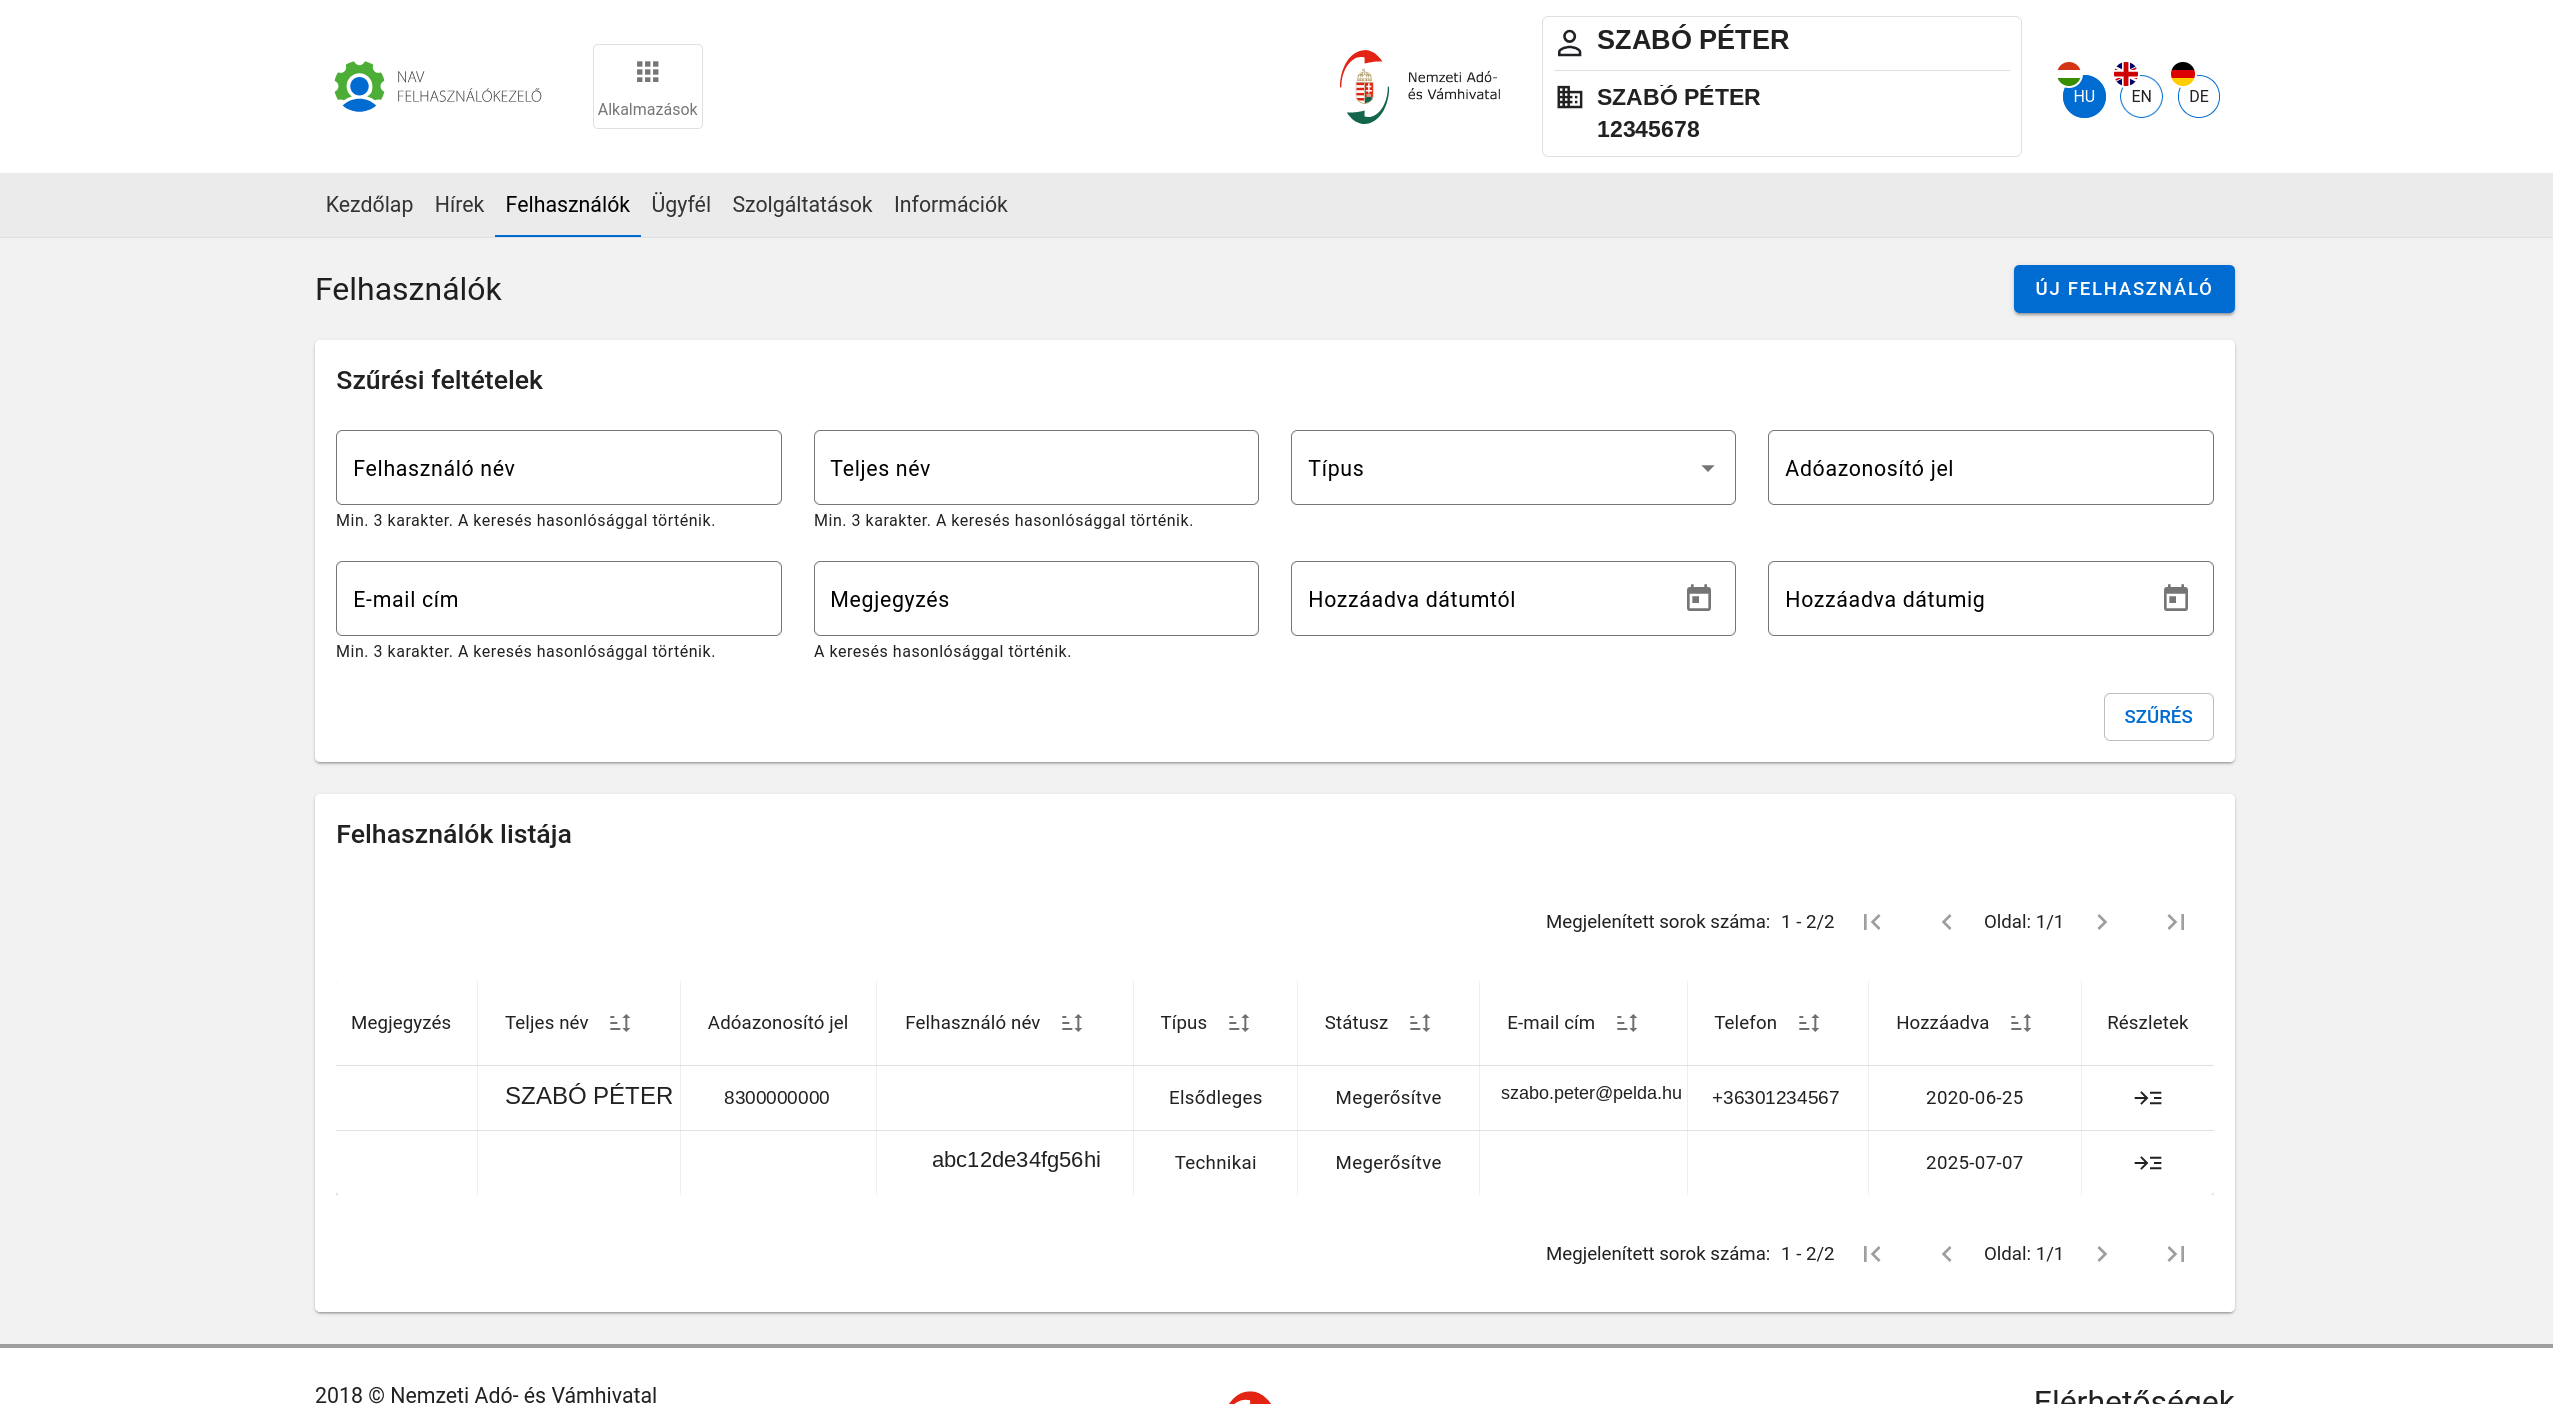Click the ÚJ FELHASZNÁLÓ button
This screenshot has height=1404, width=2553.
pos(2124,289)
